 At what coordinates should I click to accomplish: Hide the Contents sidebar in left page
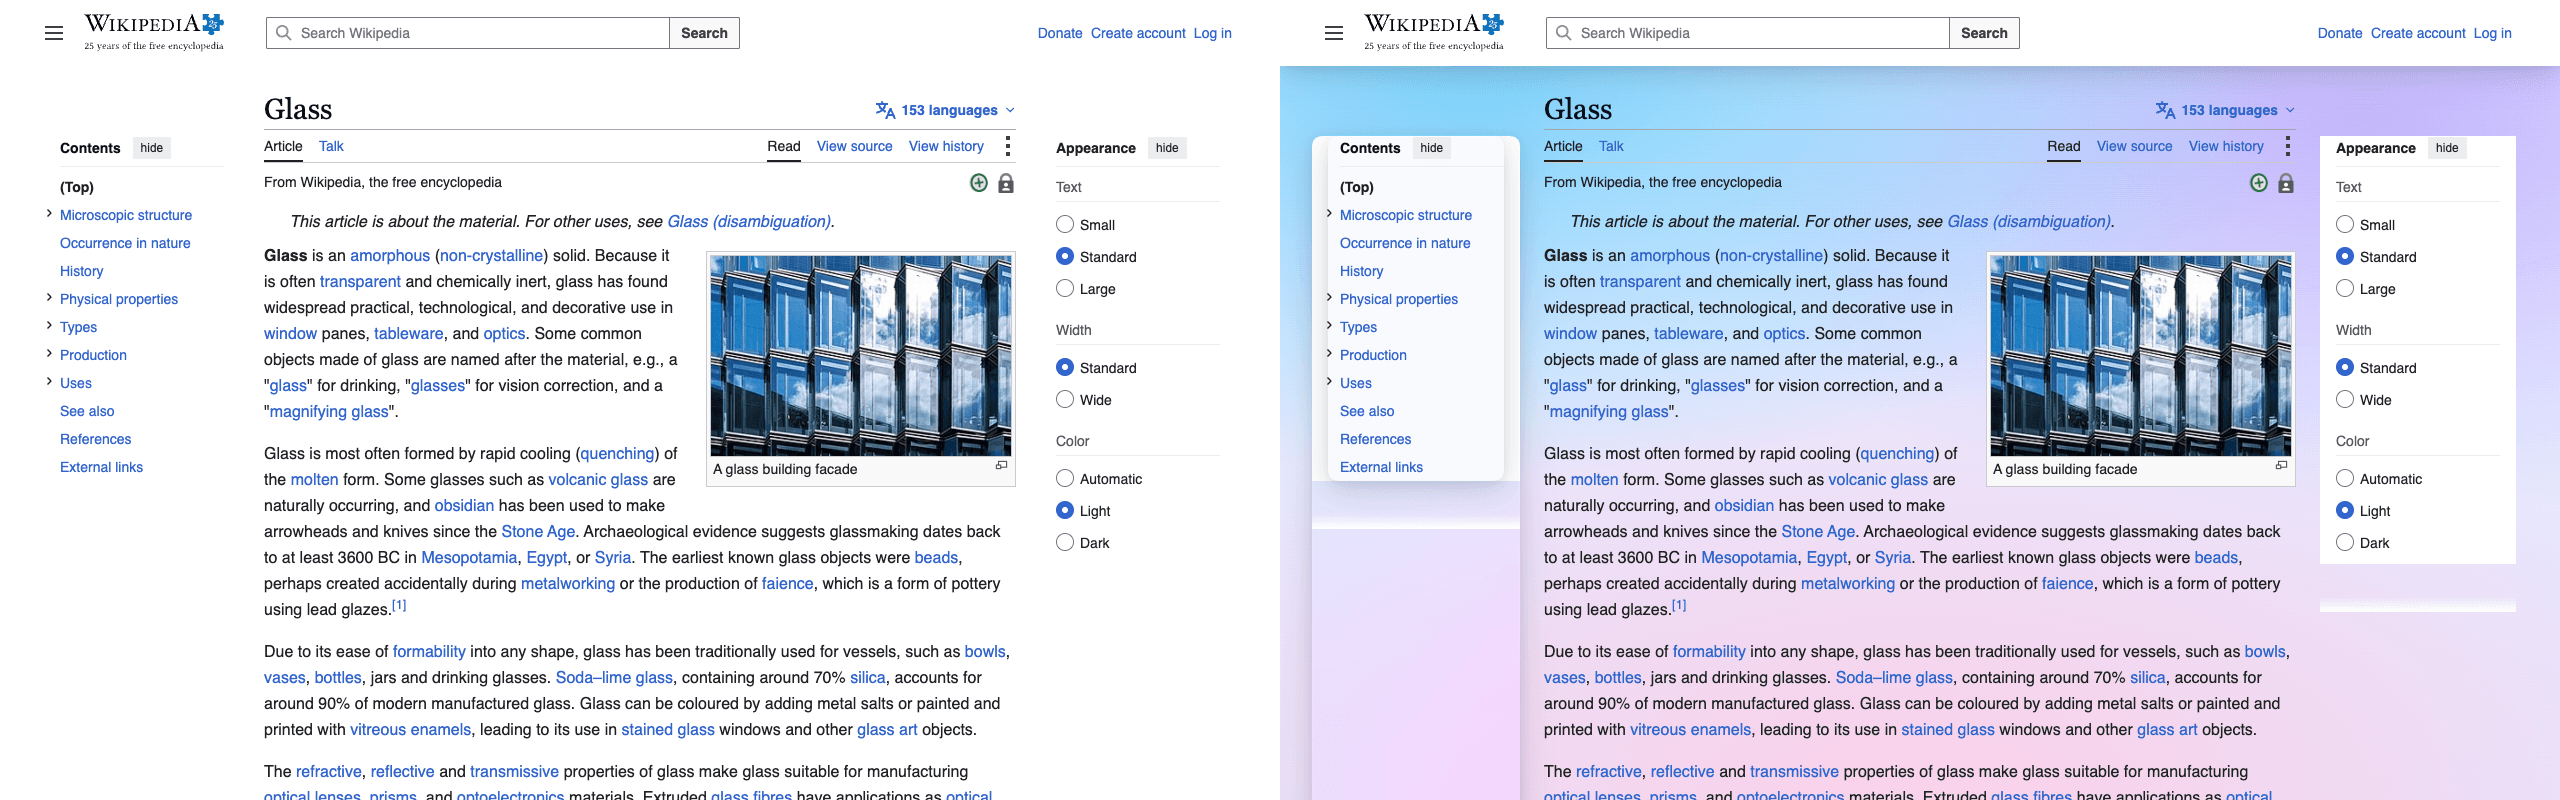(151, 148)
